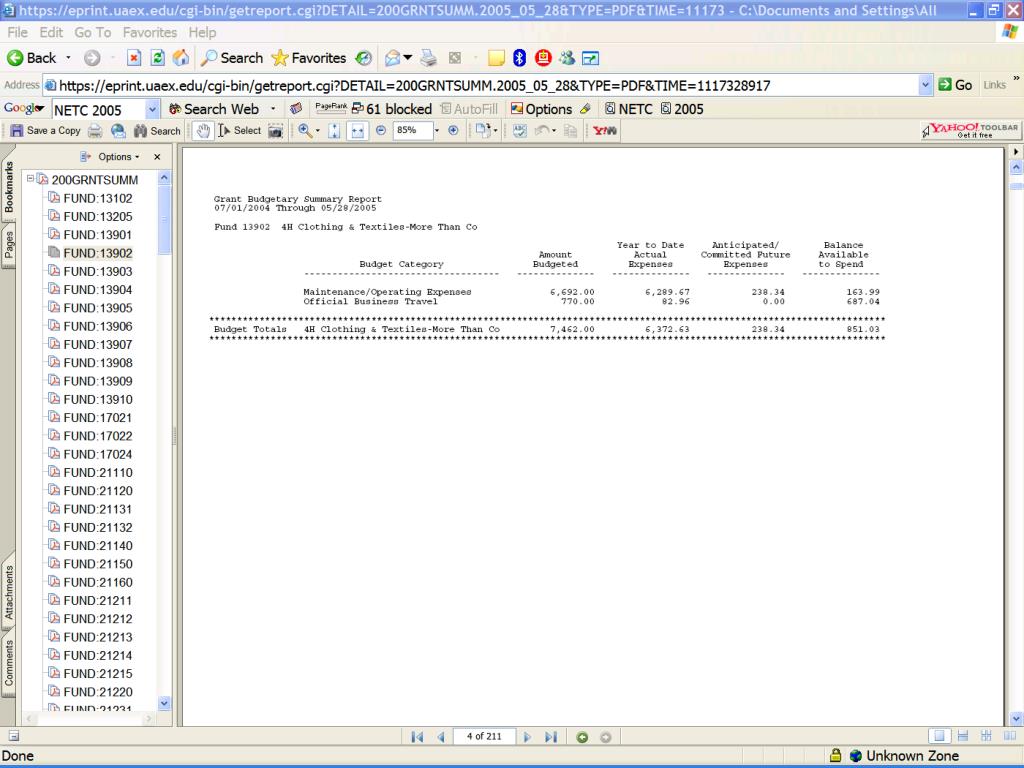
Task: Click the Fit Page icon
Action: coord(334,131)
